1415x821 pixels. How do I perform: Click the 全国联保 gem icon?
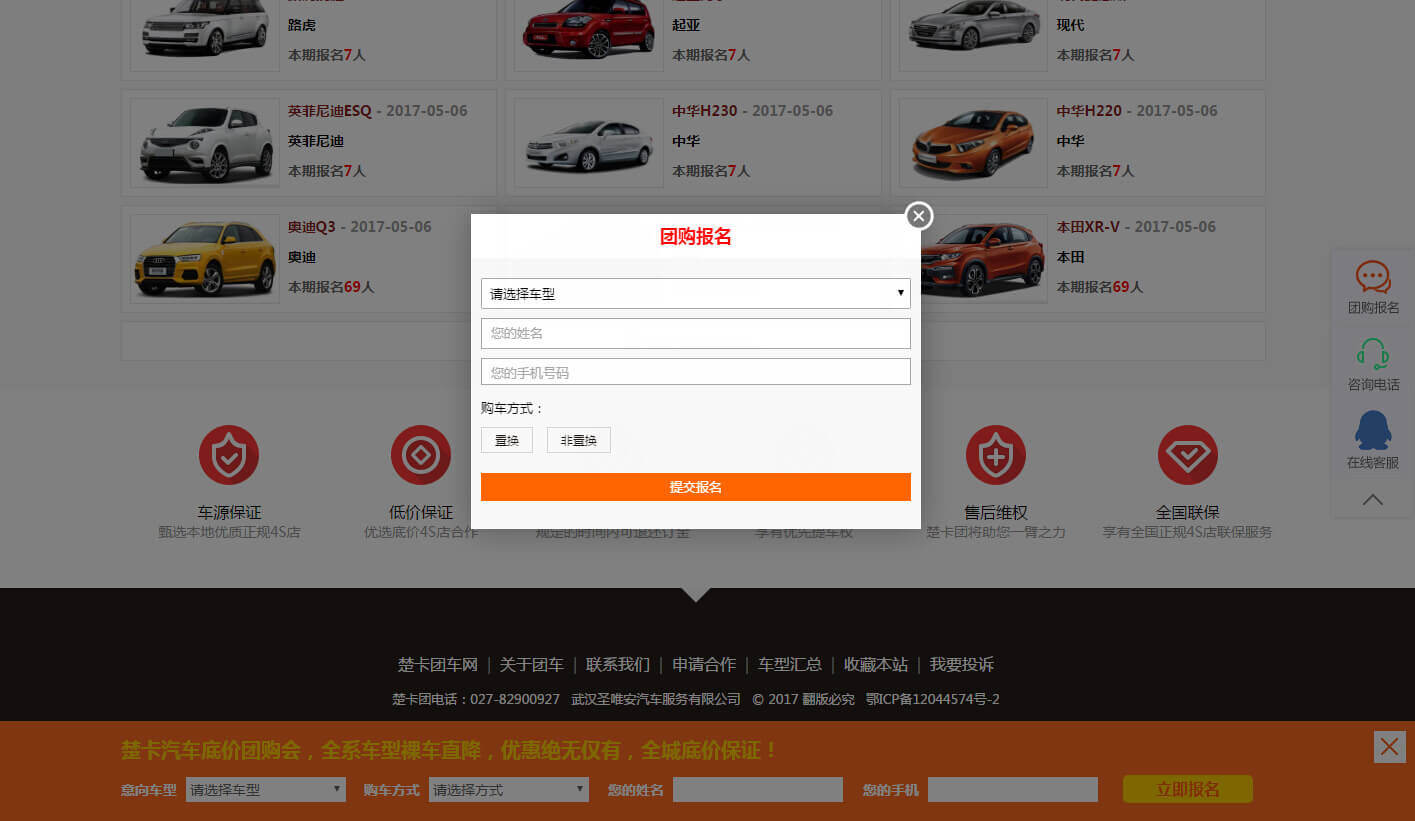(1188, 455)
